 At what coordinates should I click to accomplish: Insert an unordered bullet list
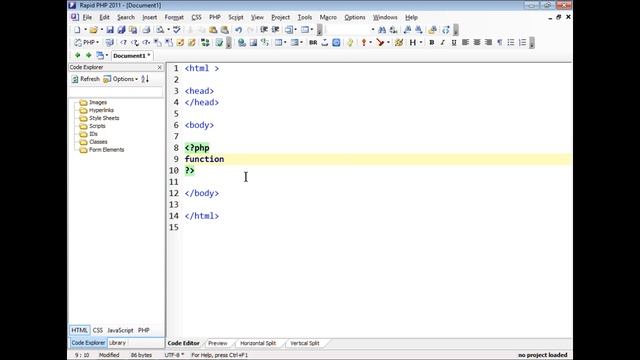click(511, 42)
